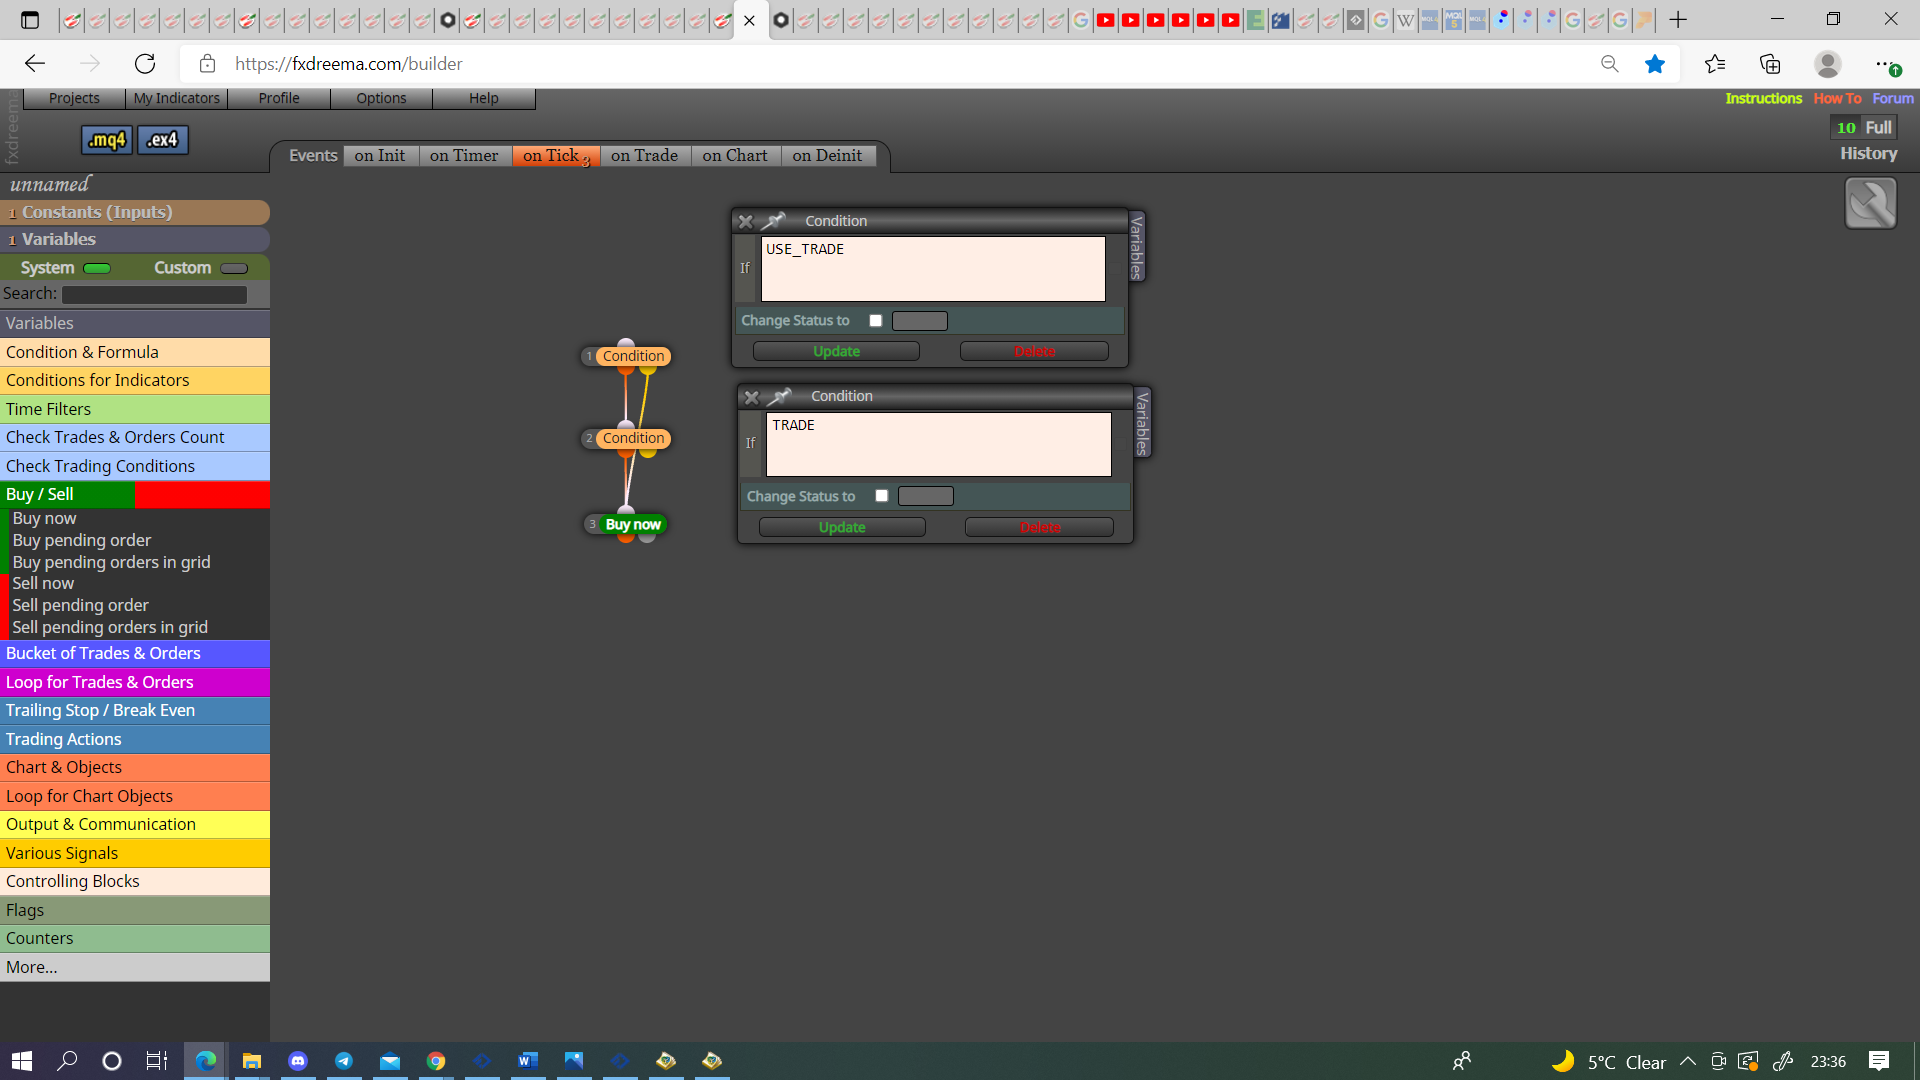Edit the TRADE condition text box

click(939, 445)
